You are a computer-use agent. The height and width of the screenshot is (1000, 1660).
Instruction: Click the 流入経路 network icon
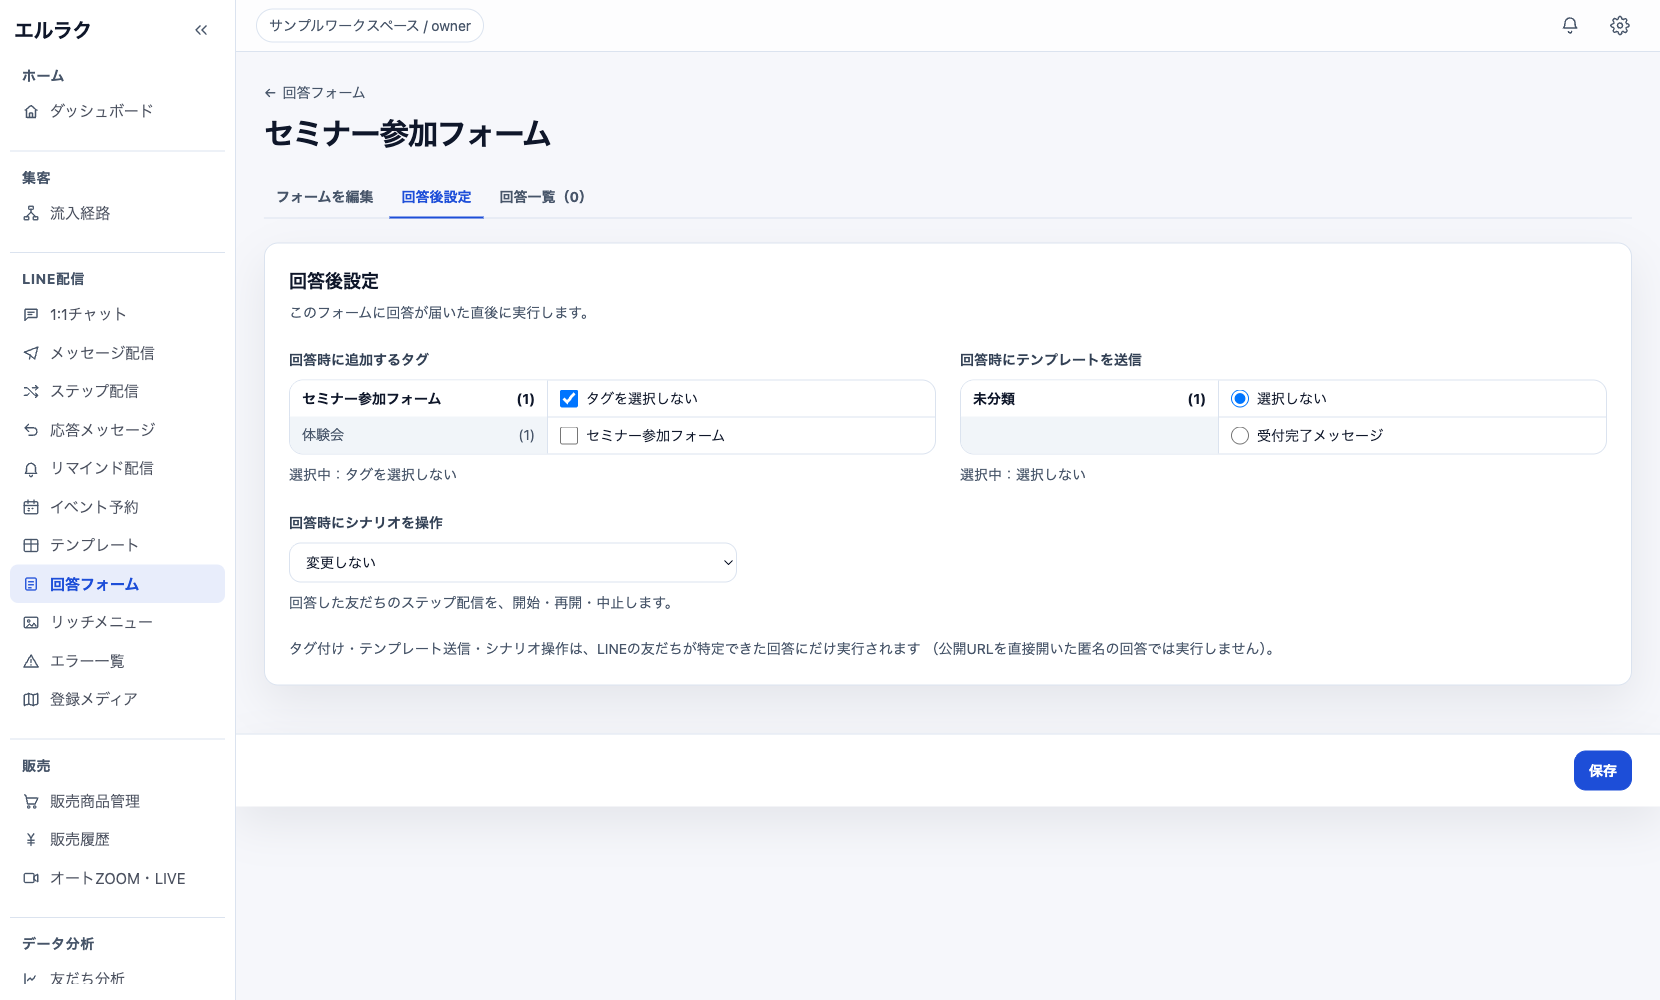click(x=31, y=213)
